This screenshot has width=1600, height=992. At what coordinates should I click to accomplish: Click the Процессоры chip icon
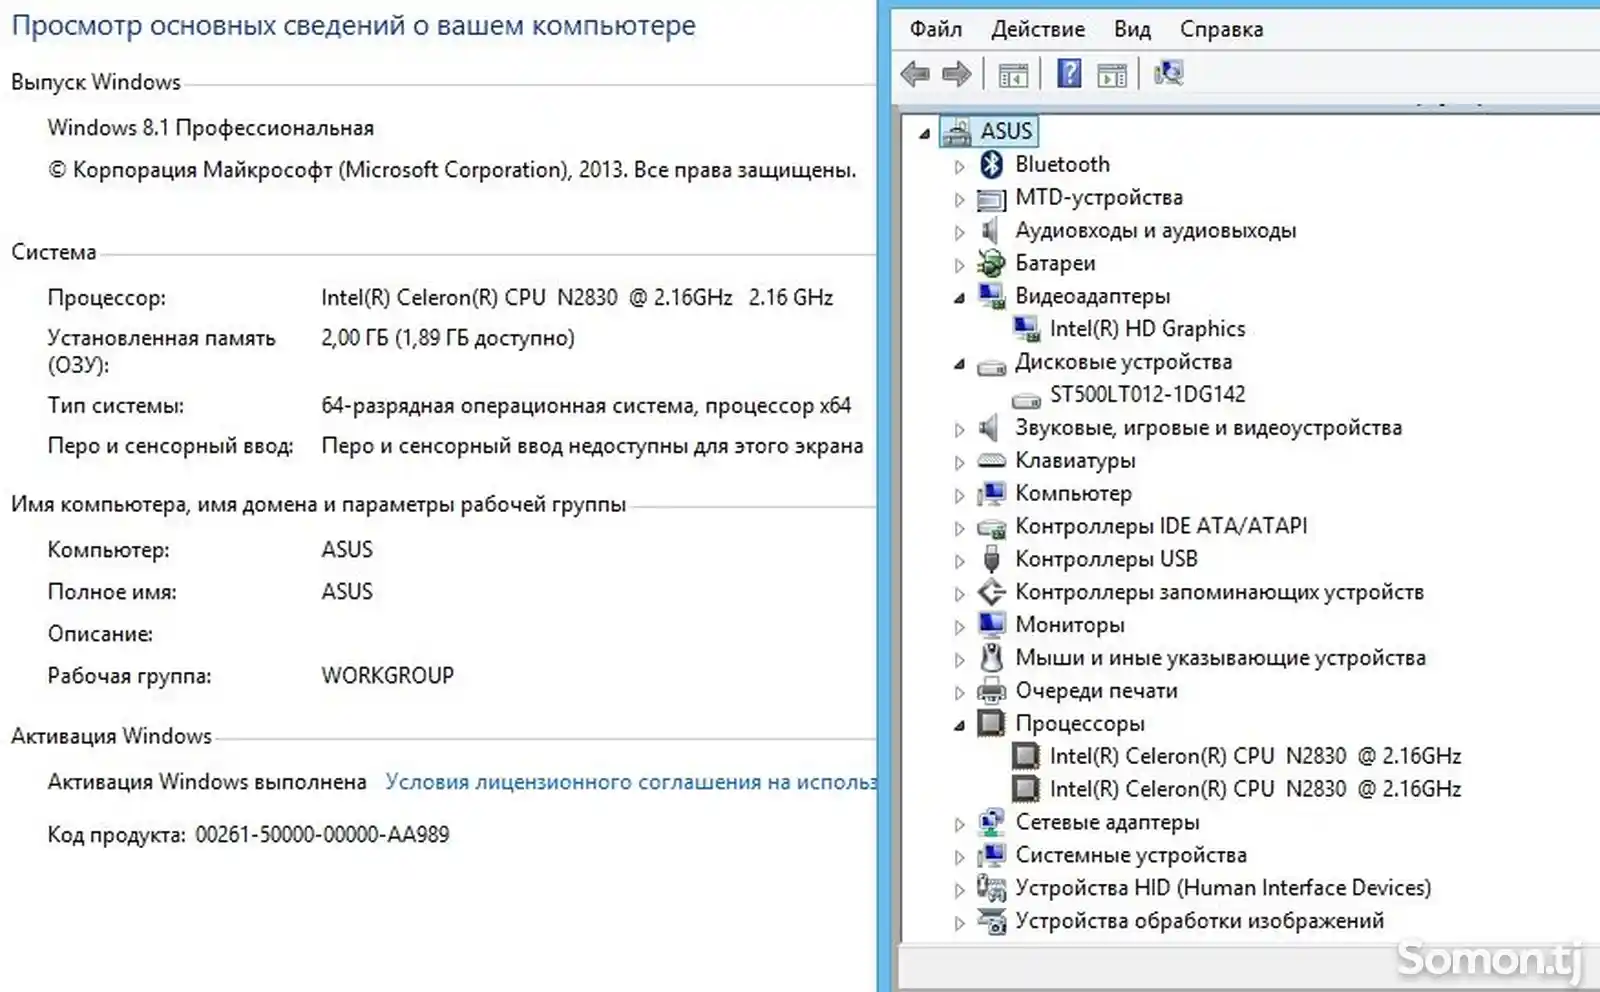pos(991,723)
